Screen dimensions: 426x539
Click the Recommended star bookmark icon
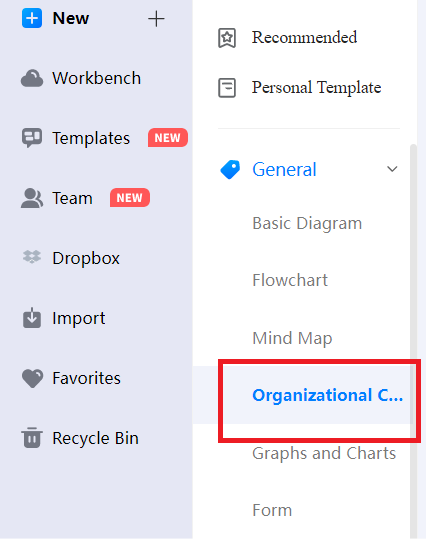[x=227, y=37]
